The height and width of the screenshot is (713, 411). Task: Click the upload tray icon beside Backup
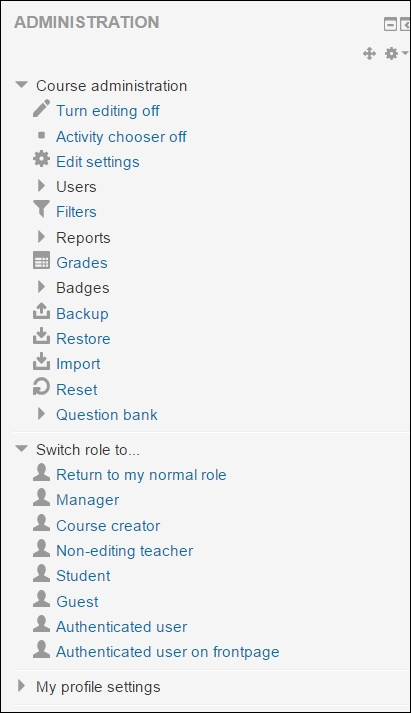pos(41,311)
